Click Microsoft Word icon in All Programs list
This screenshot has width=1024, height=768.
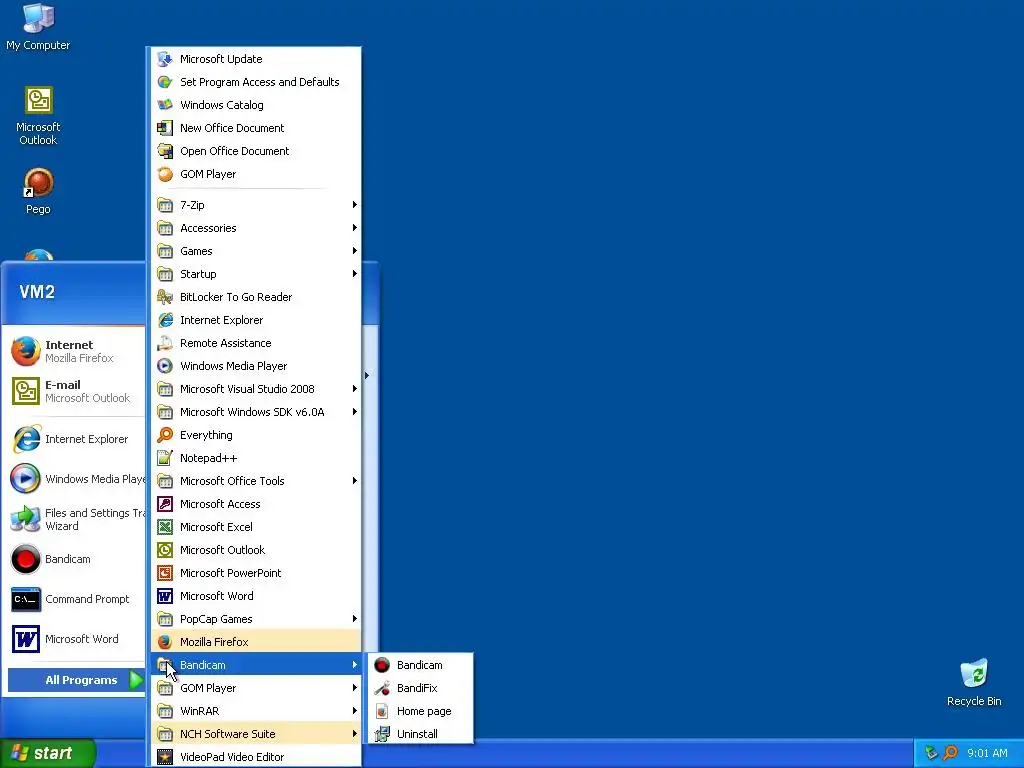point(165,596)
